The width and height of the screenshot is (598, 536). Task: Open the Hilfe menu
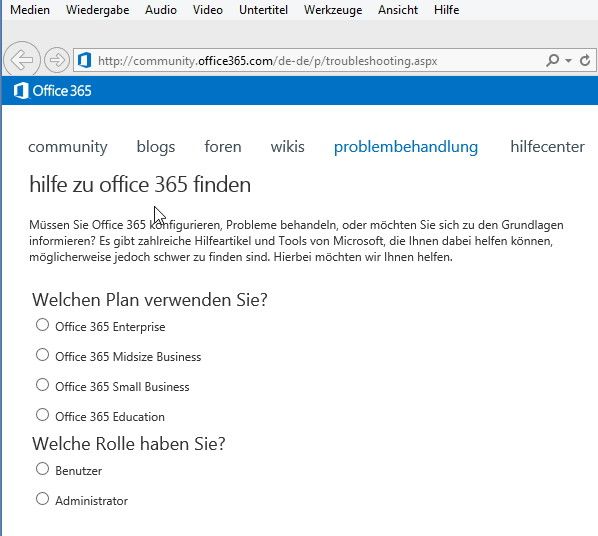coord(446,10)
